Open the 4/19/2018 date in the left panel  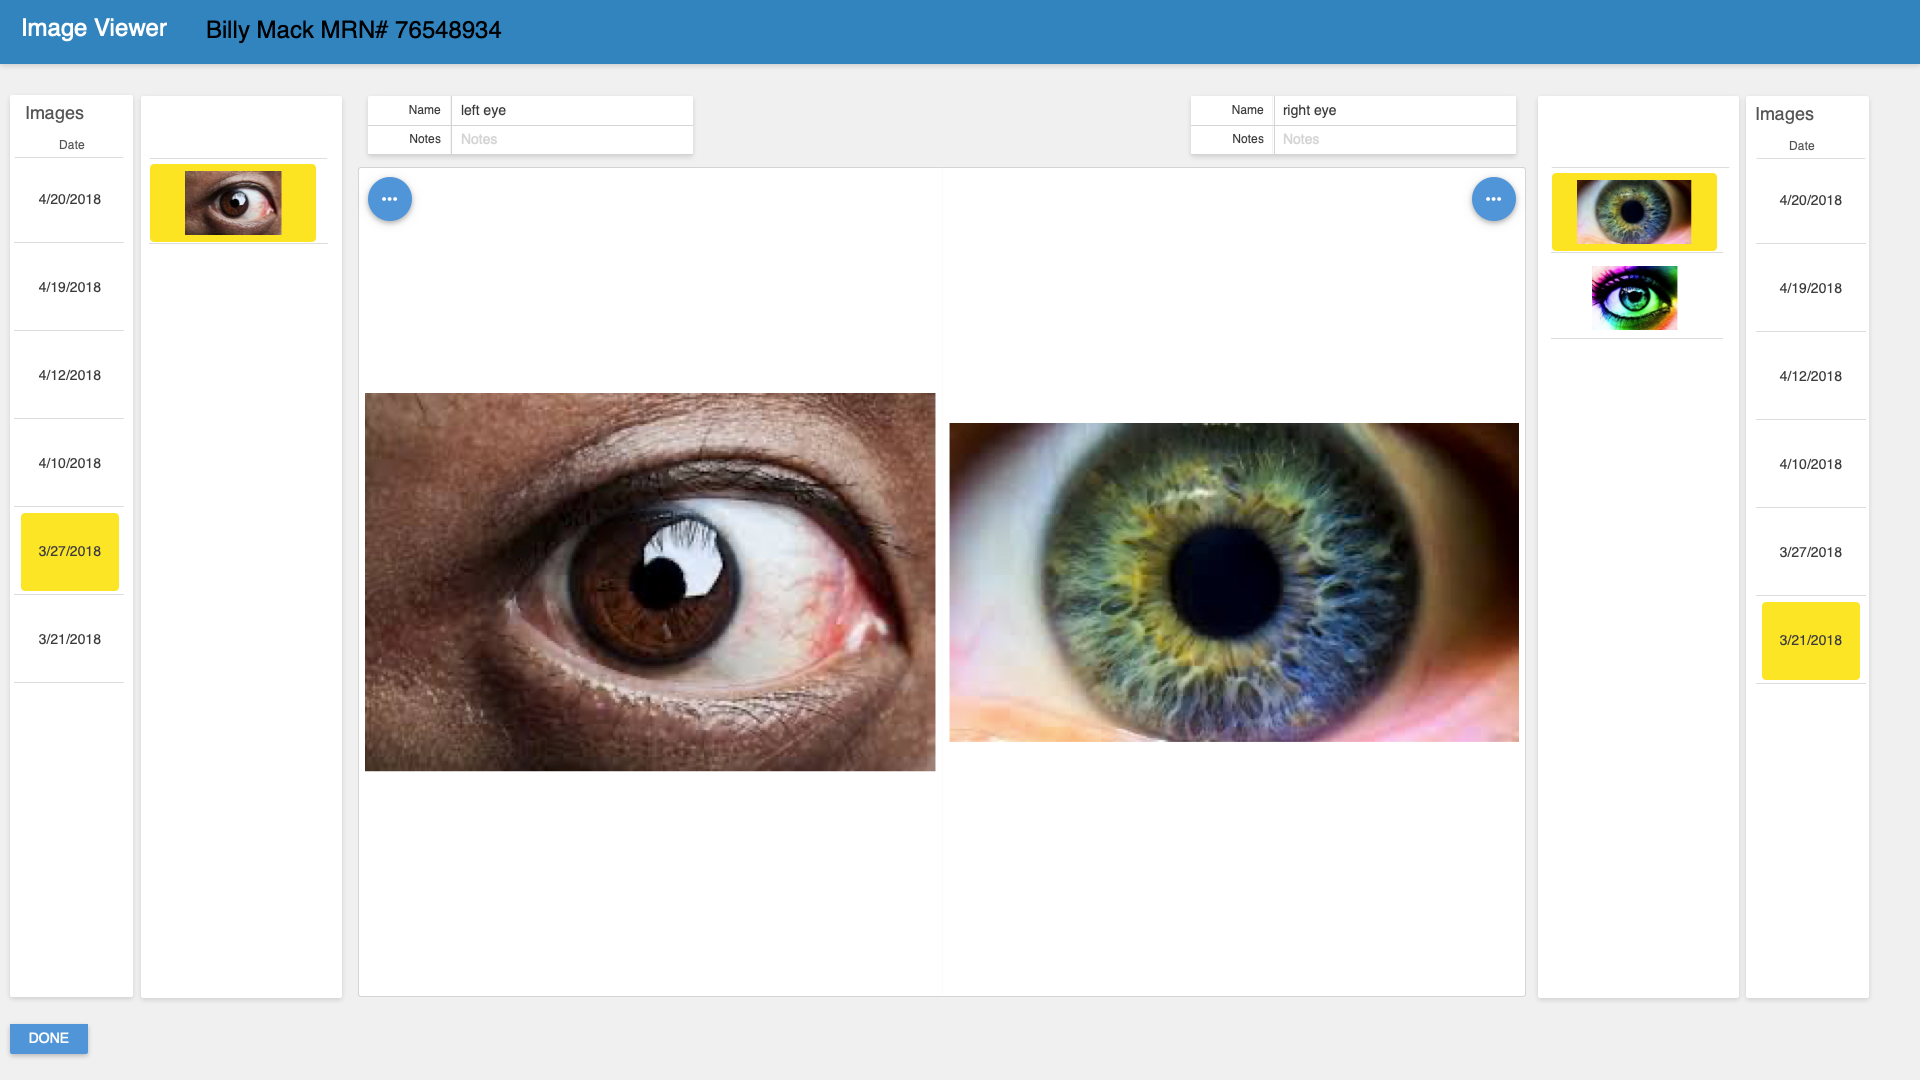pos(69,287)
